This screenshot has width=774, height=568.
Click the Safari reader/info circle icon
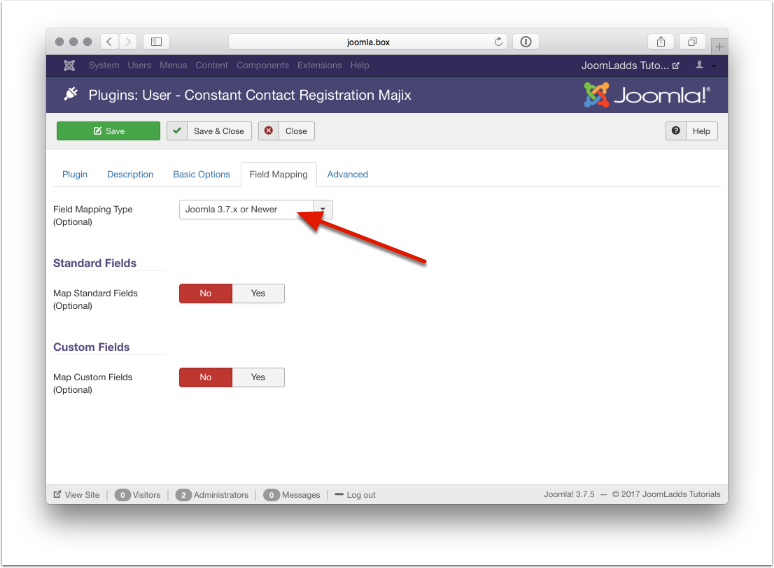tap(526, 41)
